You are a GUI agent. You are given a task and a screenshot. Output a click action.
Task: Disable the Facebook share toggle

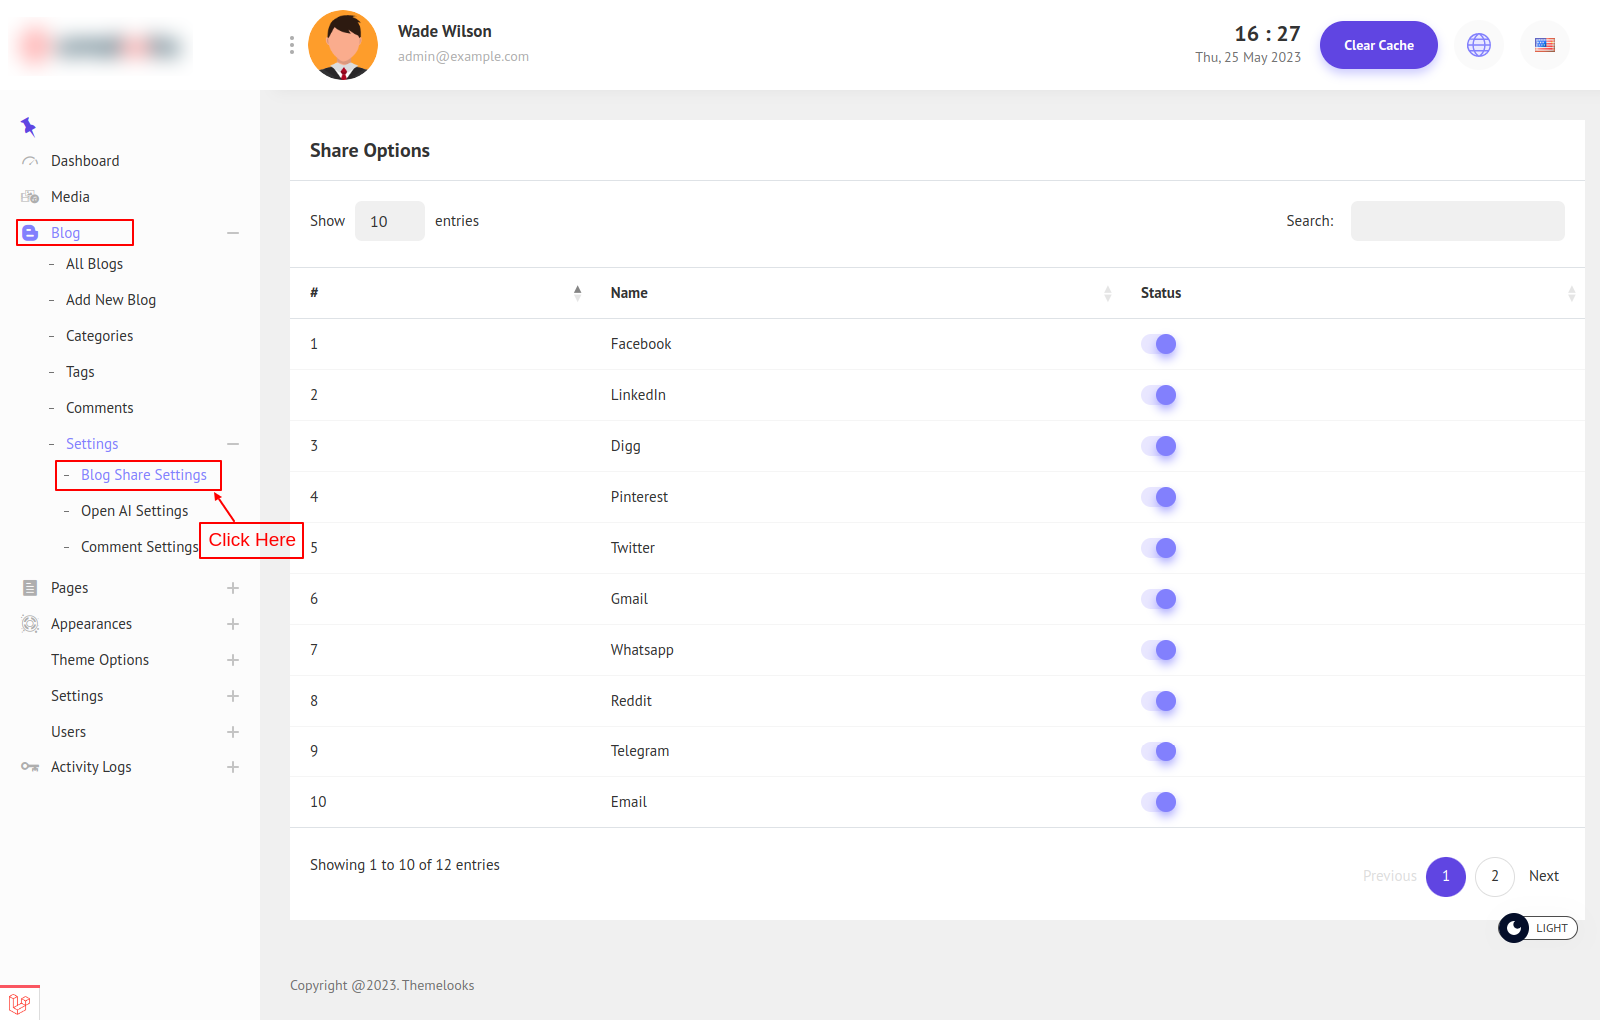(1159, 344)
